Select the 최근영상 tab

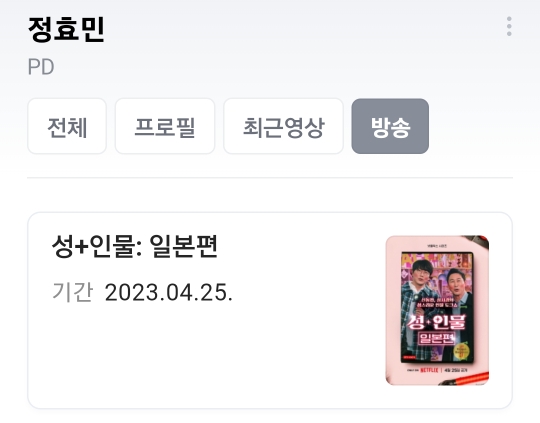tap(283, 126)
